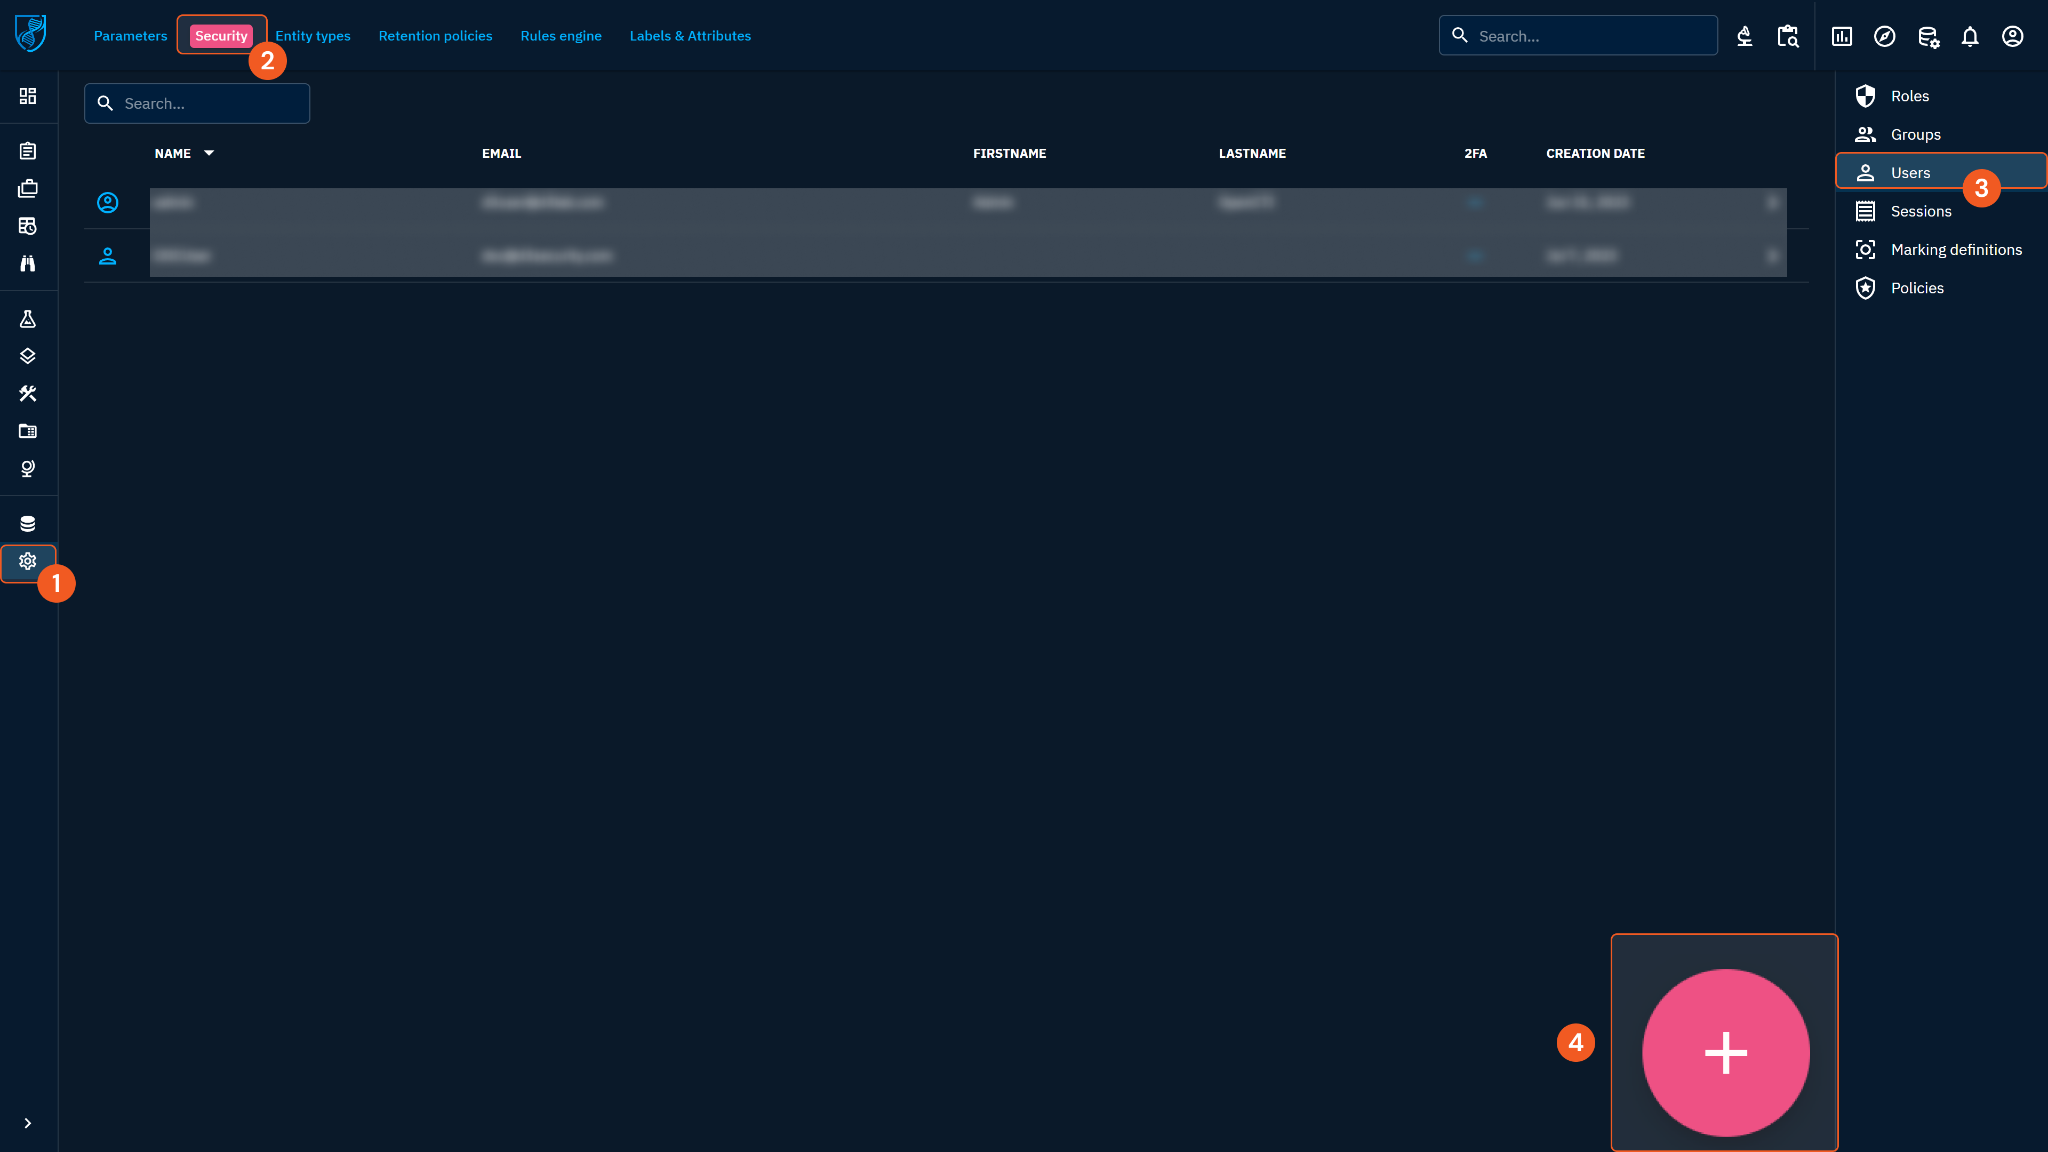This screenshot has height=1152, width=2048.
Task: Open the Rules engine tab
Action: (x=560, y=36)
